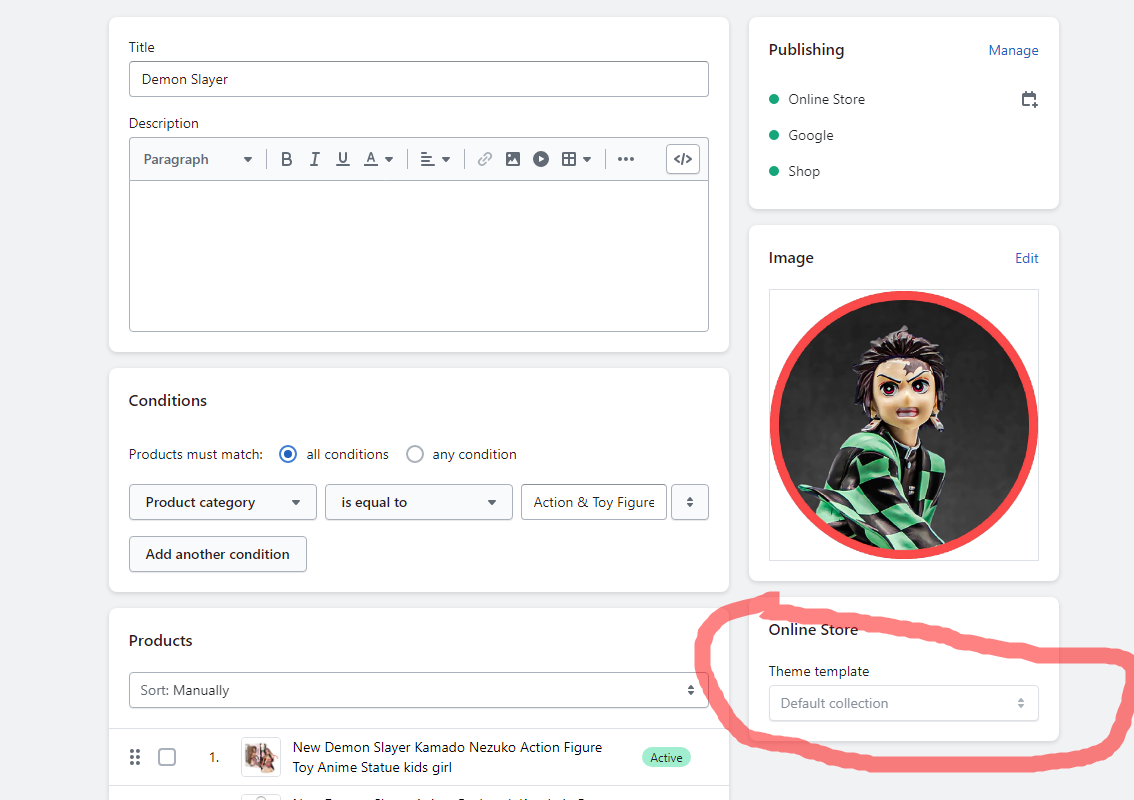Click the 'Action & Toy Figure' value field

click(594, 502)
